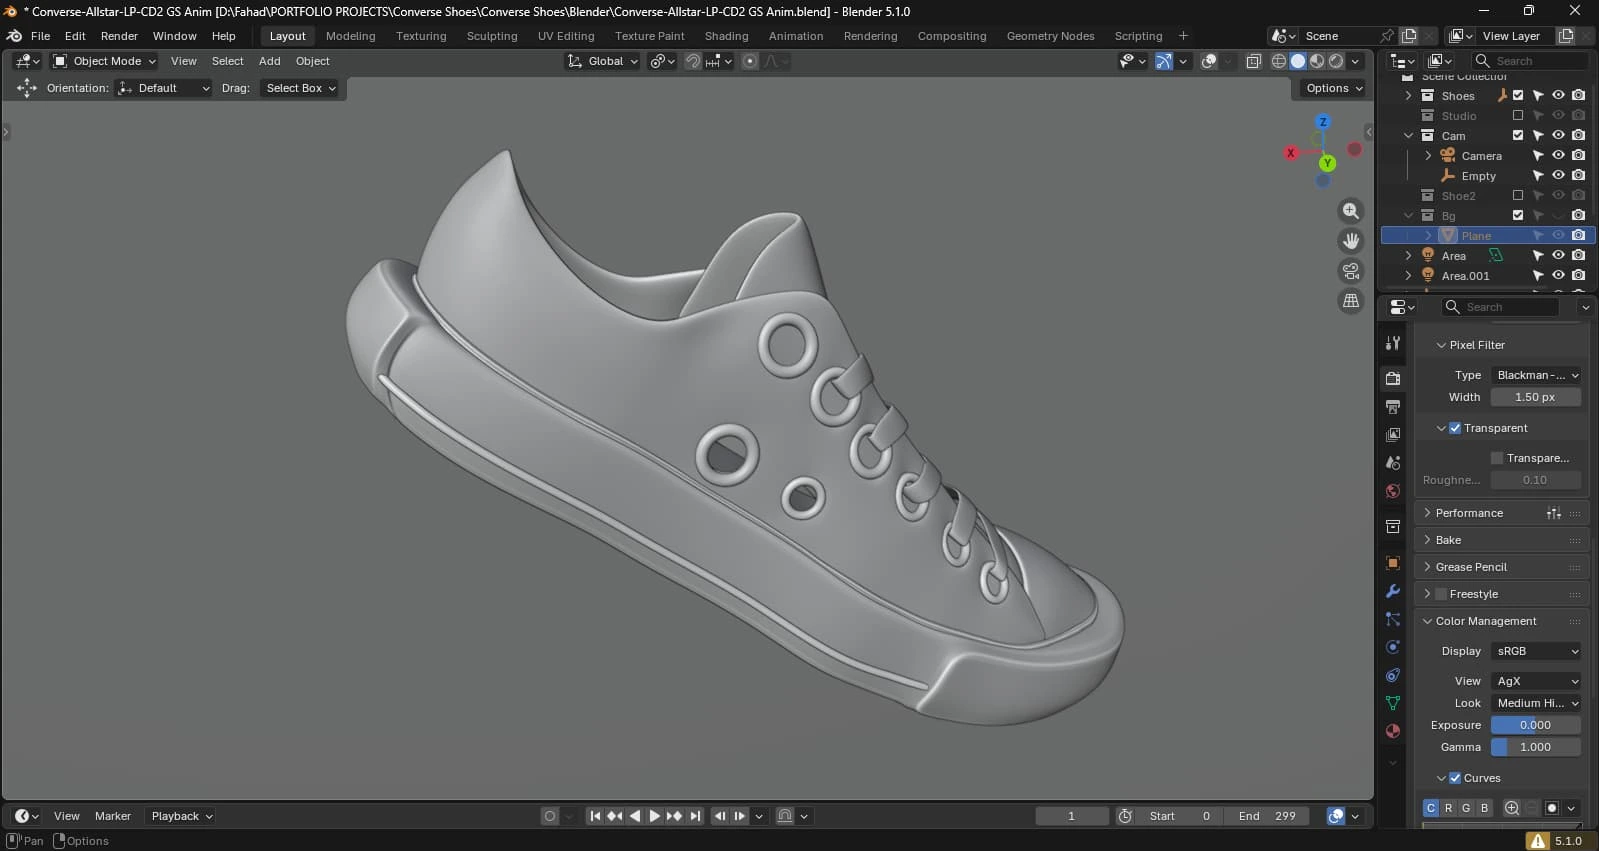Enable the Freestyle checkbox
1599x851 pixels.
pos(1441,594)
